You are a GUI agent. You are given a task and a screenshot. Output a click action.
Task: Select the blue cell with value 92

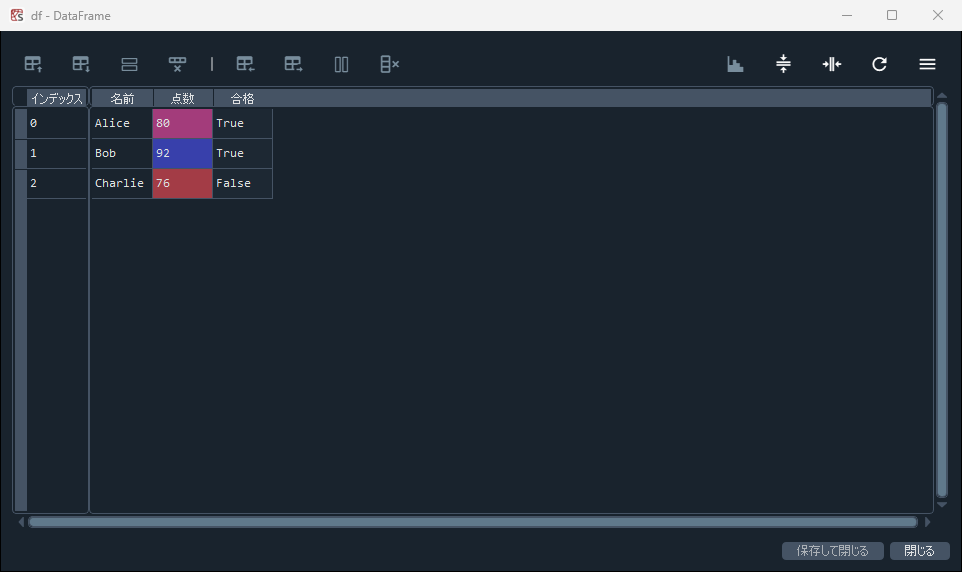[182, 153]
